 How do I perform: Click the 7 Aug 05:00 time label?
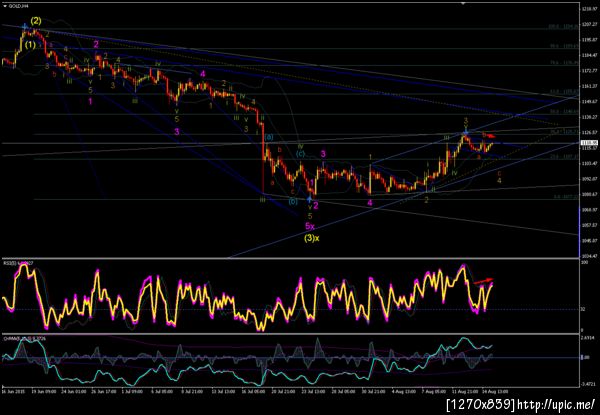435,392
